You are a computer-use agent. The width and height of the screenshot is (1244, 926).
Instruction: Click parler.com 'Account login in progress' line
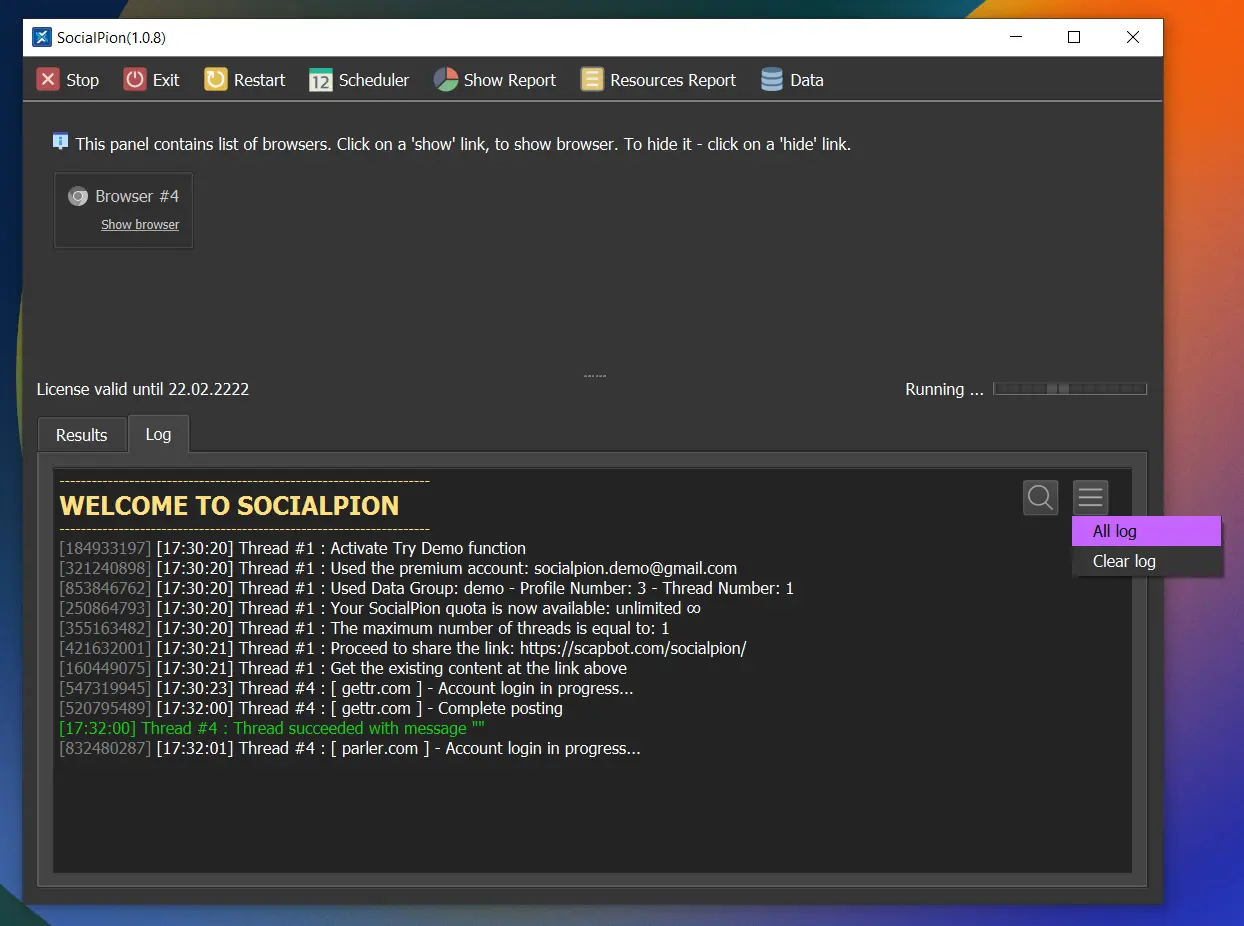pos(350,748)
